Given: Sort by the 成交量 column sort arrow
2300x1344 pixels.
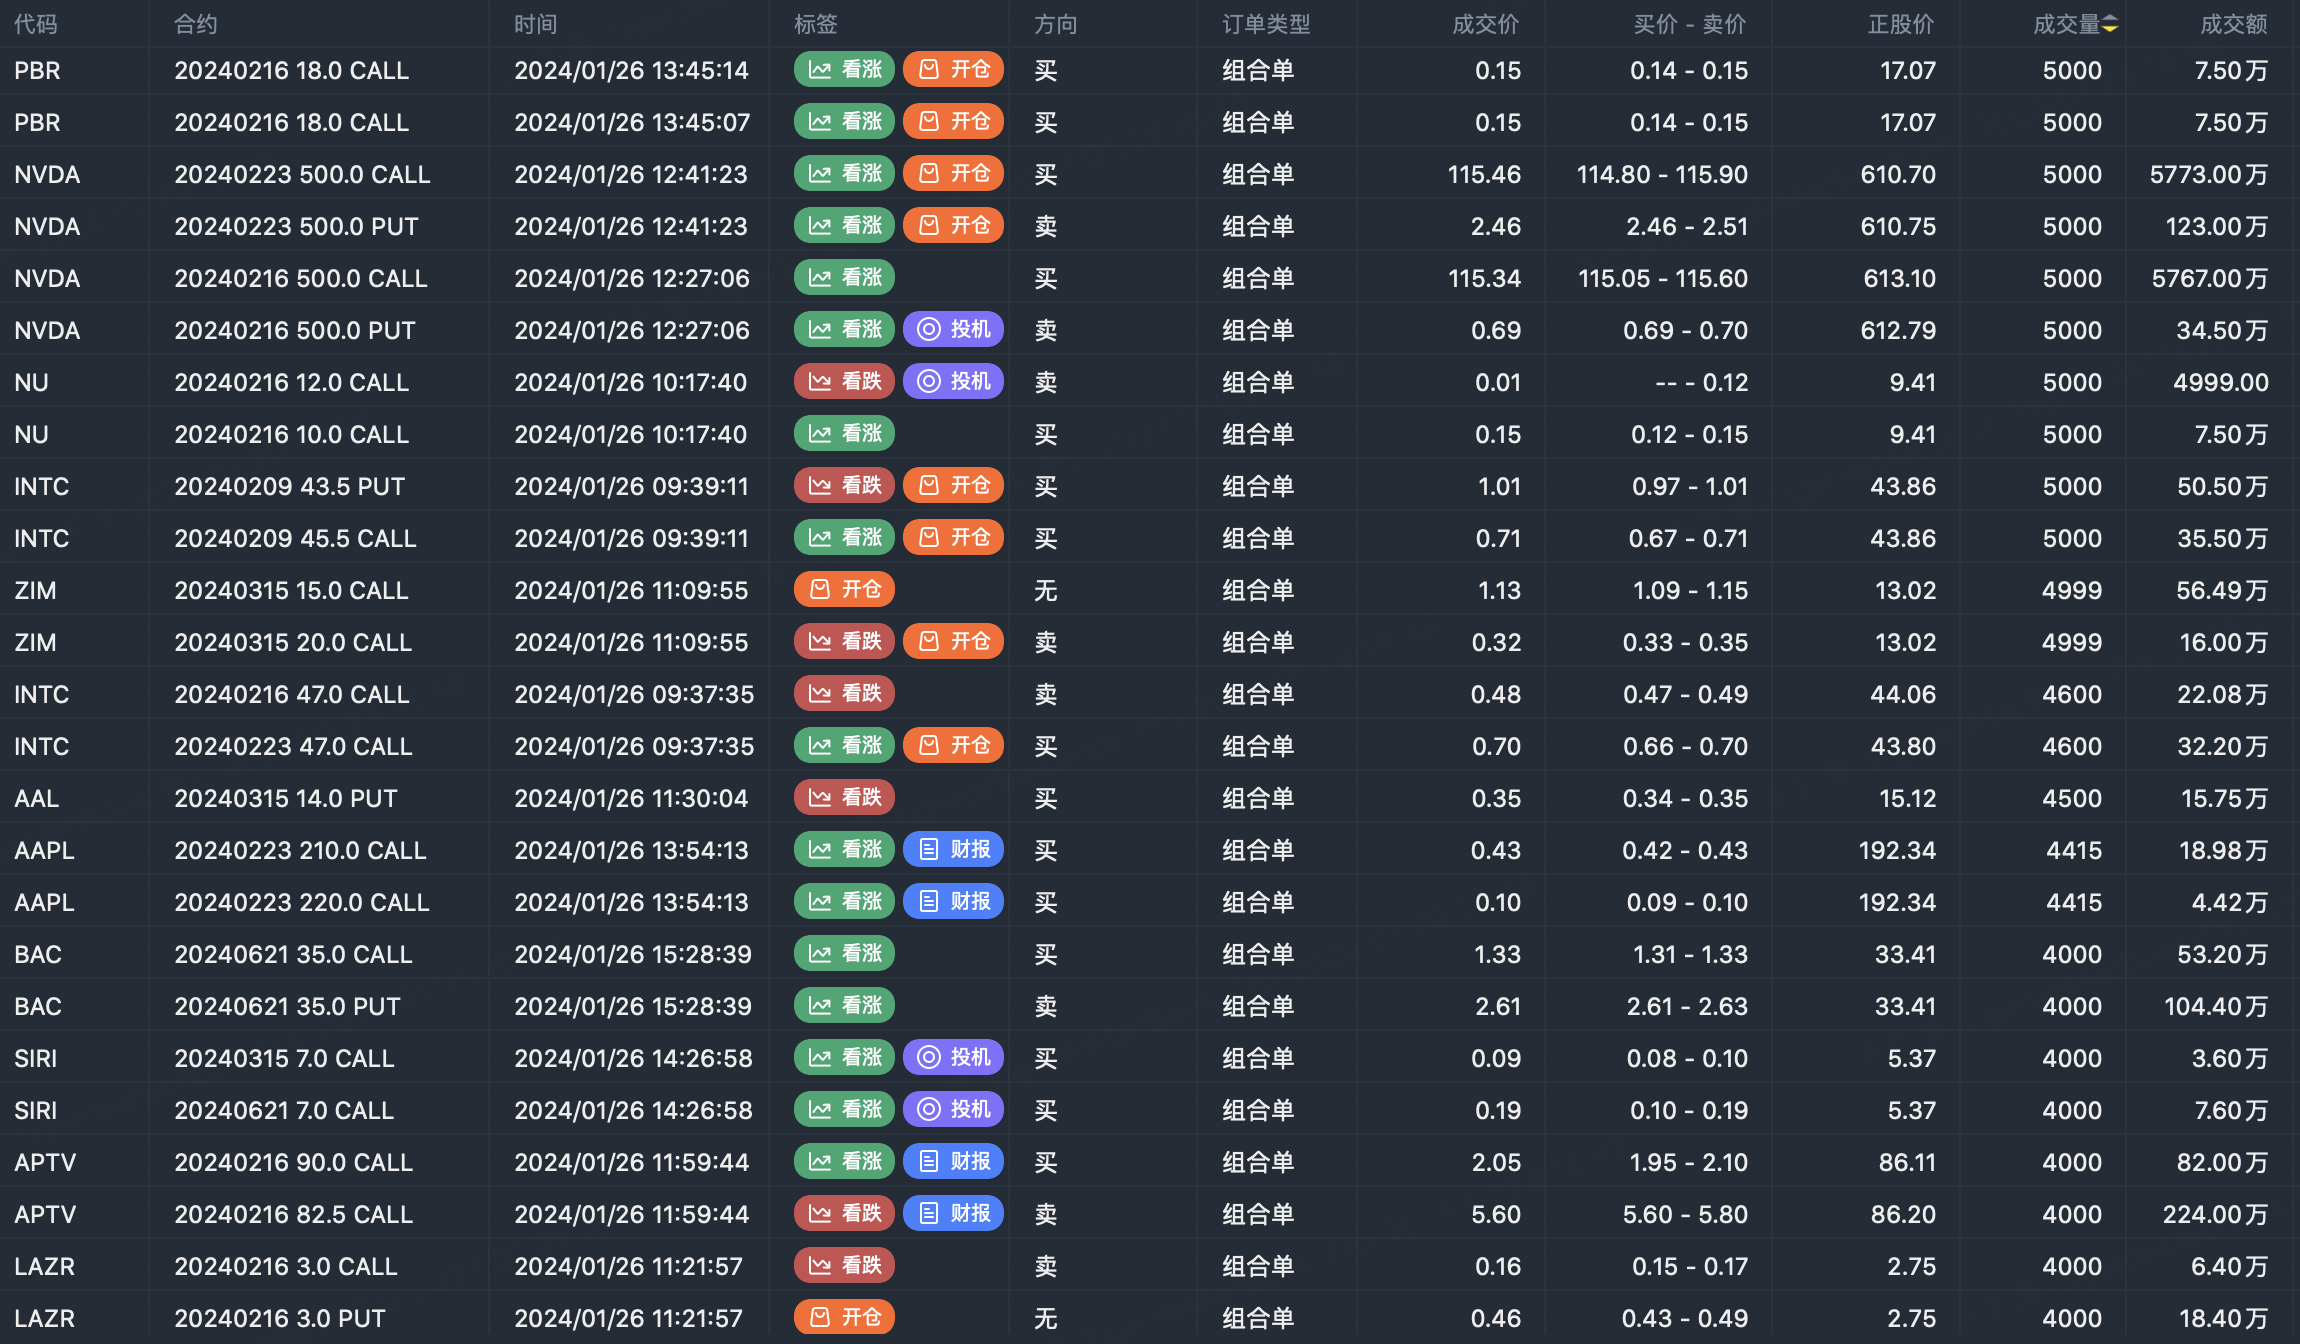Looking at the screenshot, I should 2110,24.
